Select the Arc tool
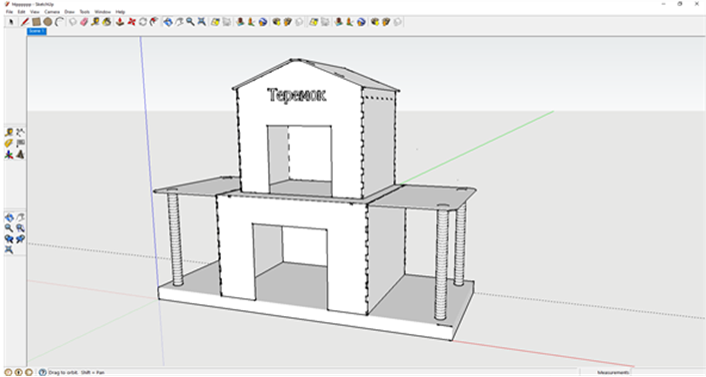This screenshot has width=706, height=377. [x=59, y=22]
